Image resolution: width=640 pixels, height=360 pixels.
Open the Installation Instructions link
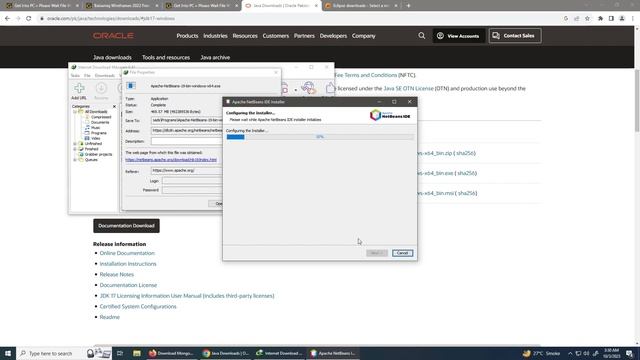[128, 264]
